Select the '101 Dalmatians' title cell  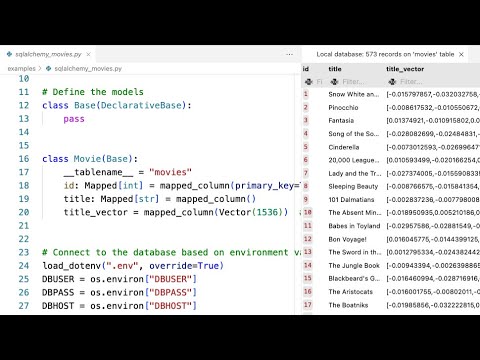point(351,200)
